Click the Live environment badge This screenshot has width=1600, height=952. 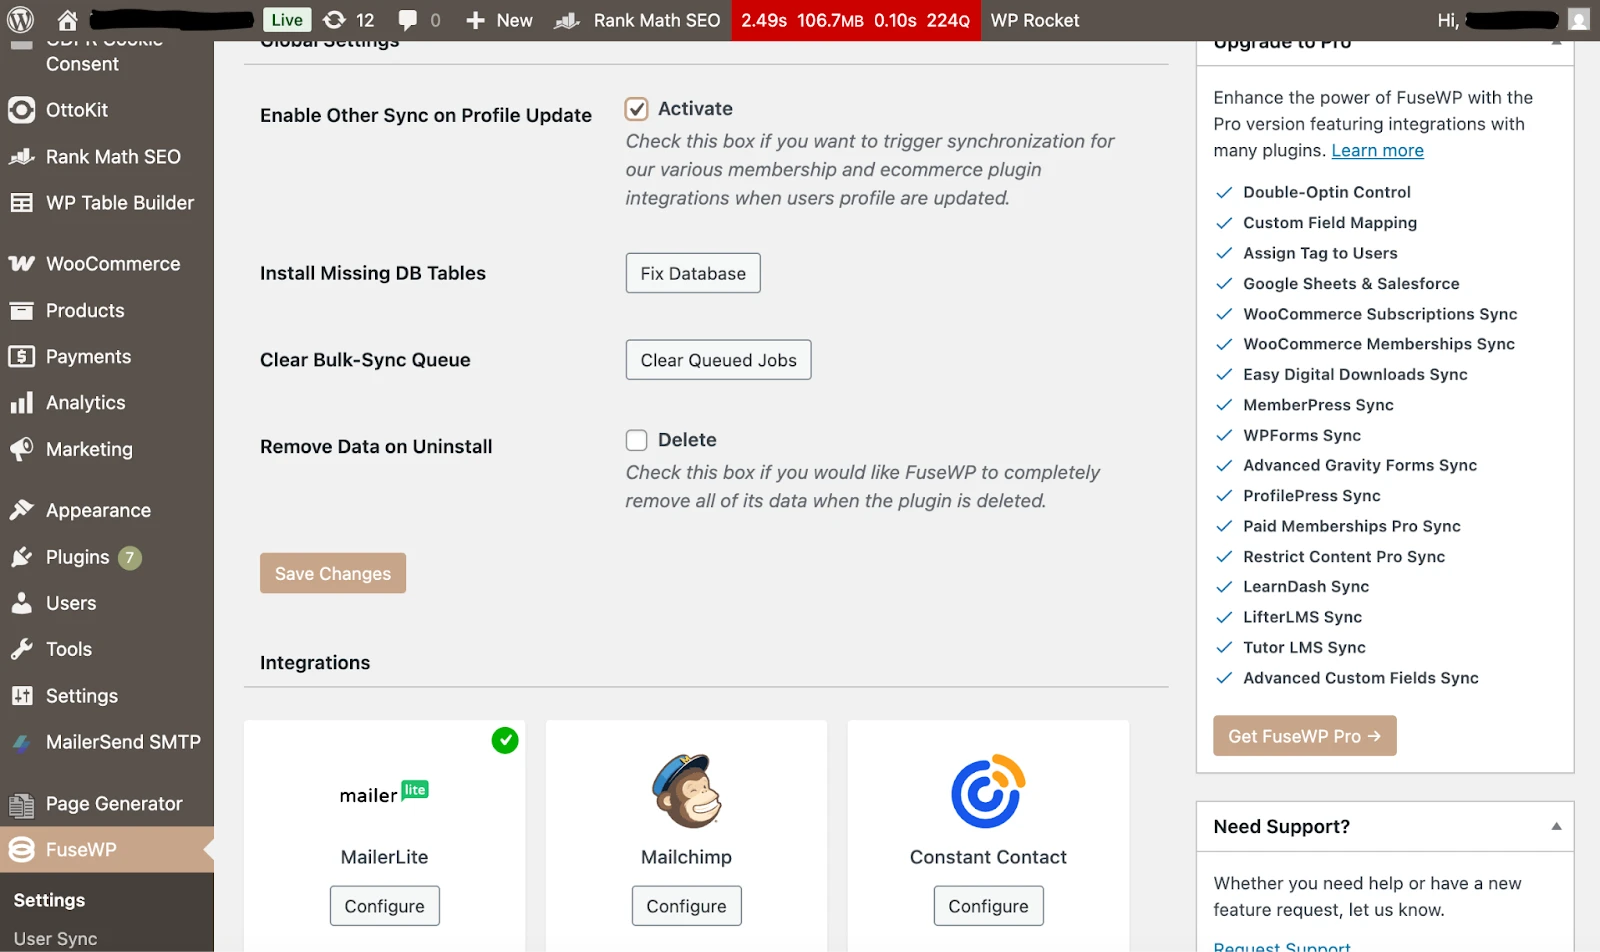287,20
